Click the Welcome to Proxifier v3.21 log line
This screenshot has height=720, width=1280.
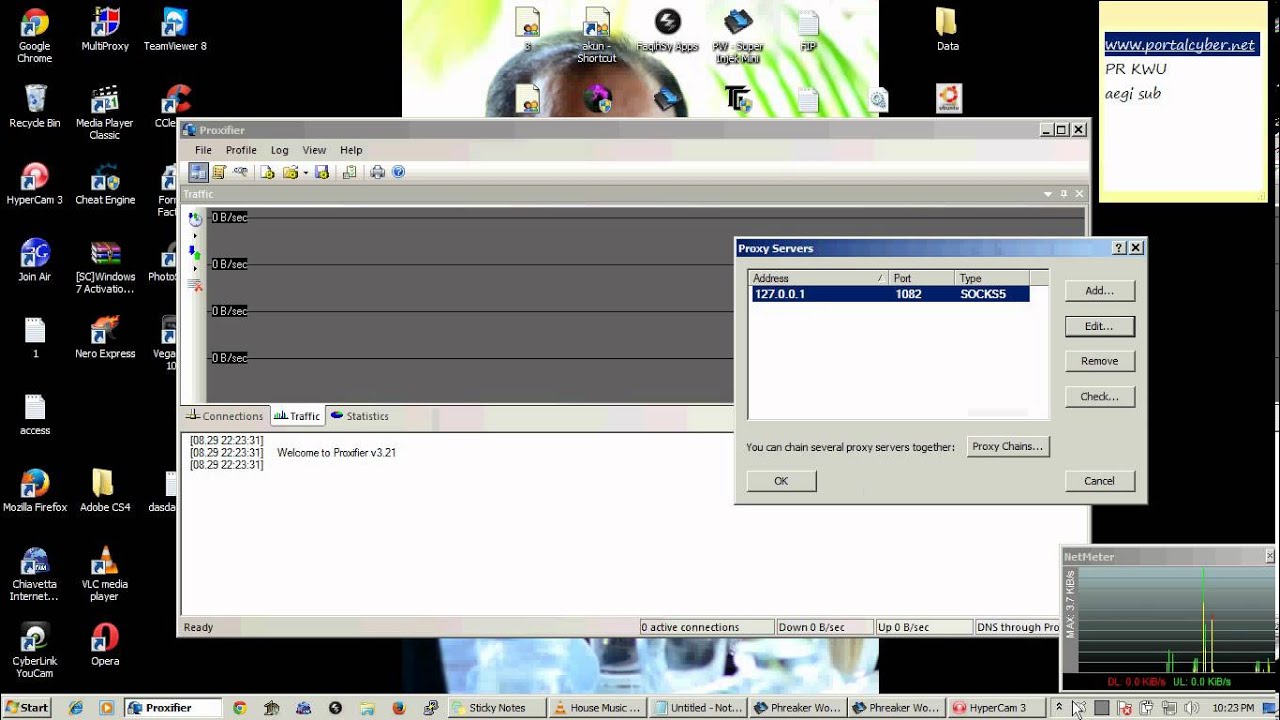pyautogui.click(x=336, y=453)
